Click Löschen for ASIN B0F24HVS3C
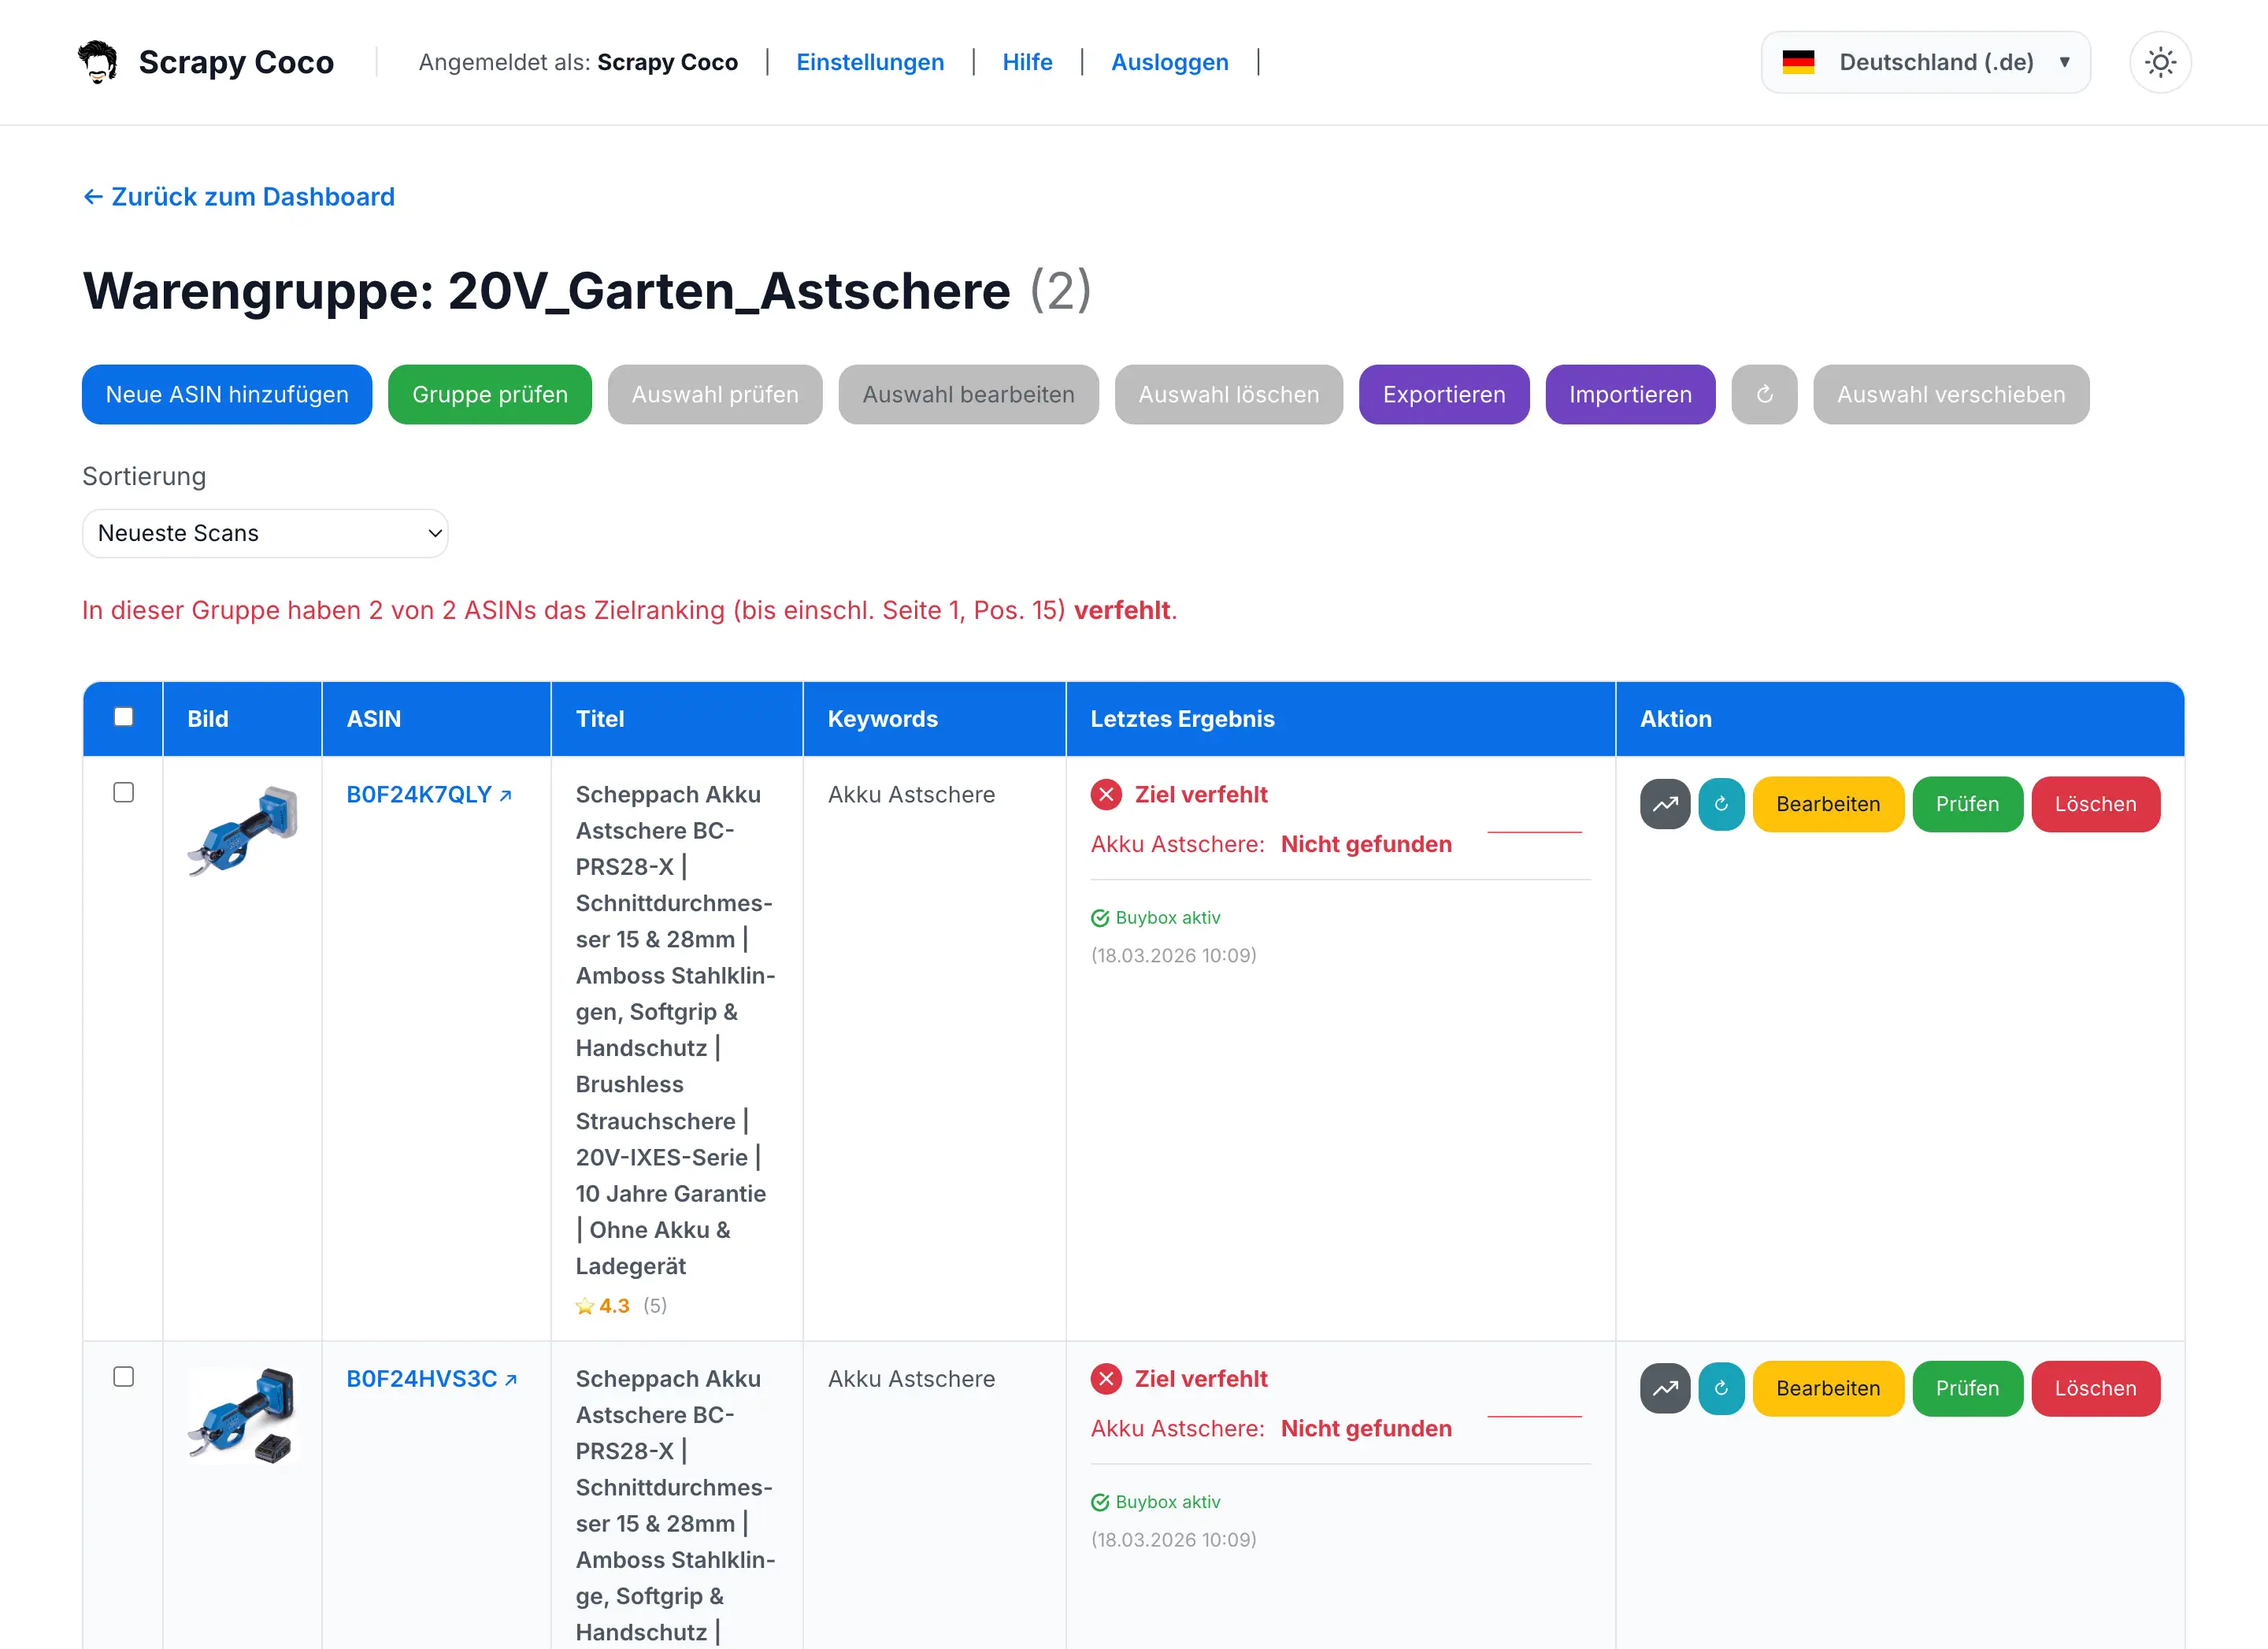This screenshot has height=1649, width=2268. [x=2095, y=1388]
